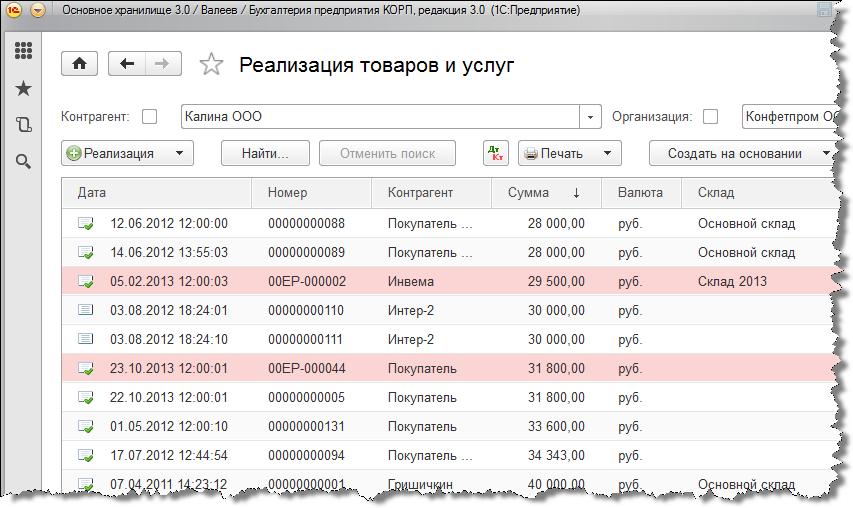
Task: Go to the home page button
Action: click(79, 64)
